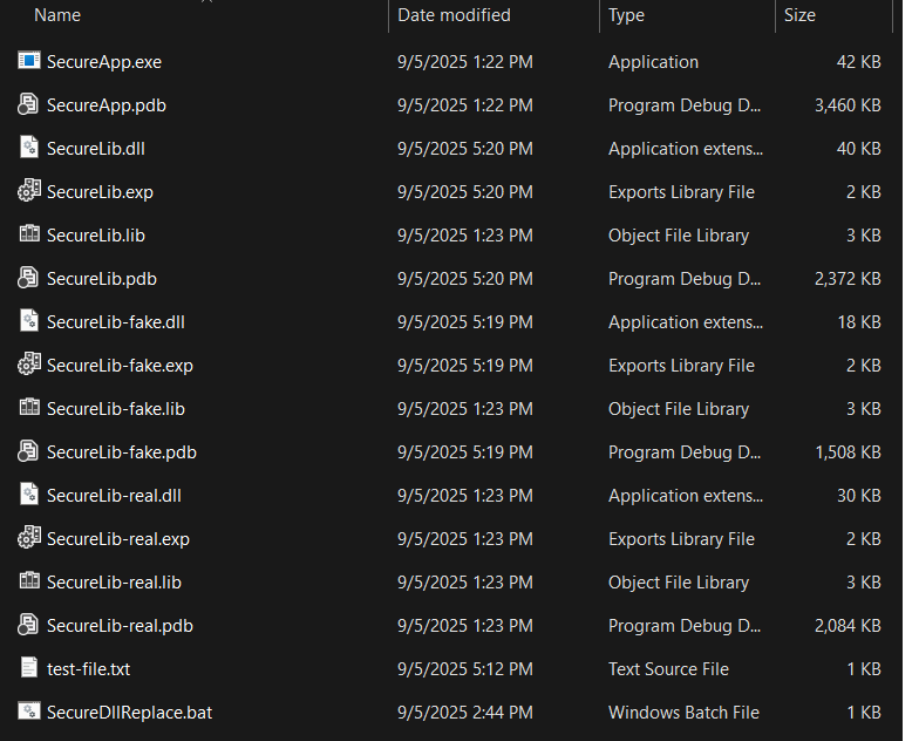903x741 pixels.
Task: Select the SecureLib-real.pdb debug file icon
Action: [27, 625]
